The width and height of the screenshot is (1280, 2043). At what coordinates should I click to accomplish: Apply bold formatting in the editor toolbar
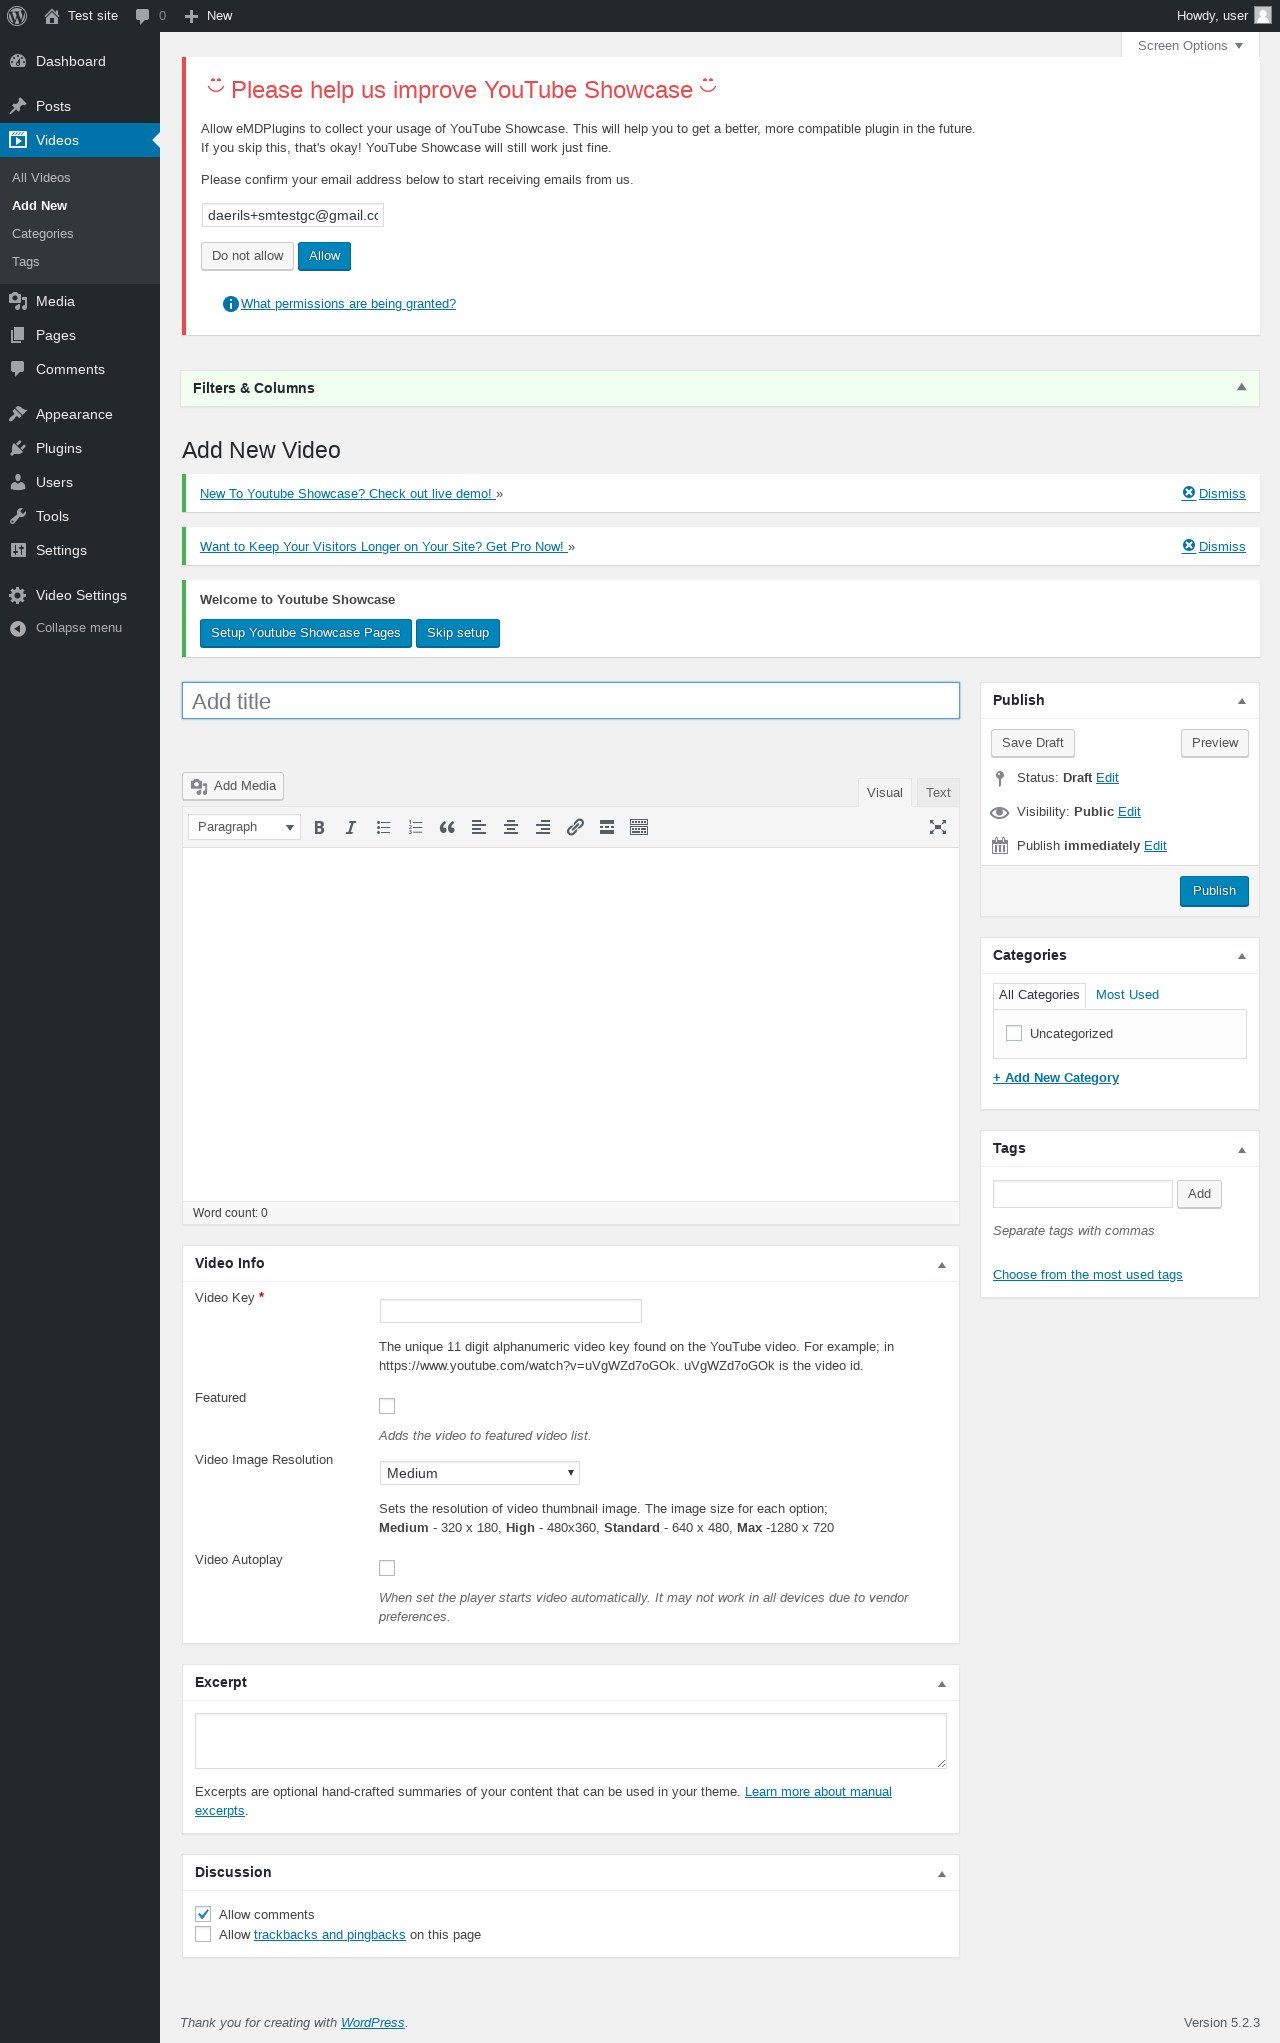319,827
